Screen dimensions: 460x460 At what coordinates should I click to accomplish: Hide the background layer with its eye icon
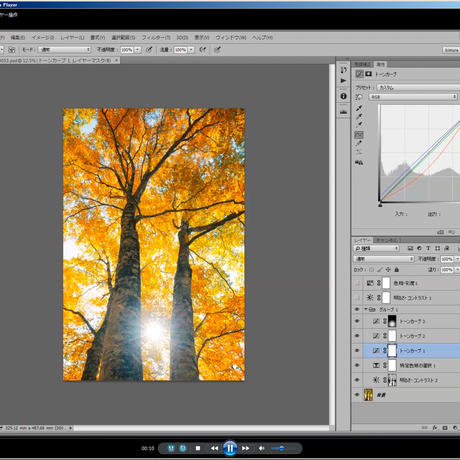(x=357, y=395)
